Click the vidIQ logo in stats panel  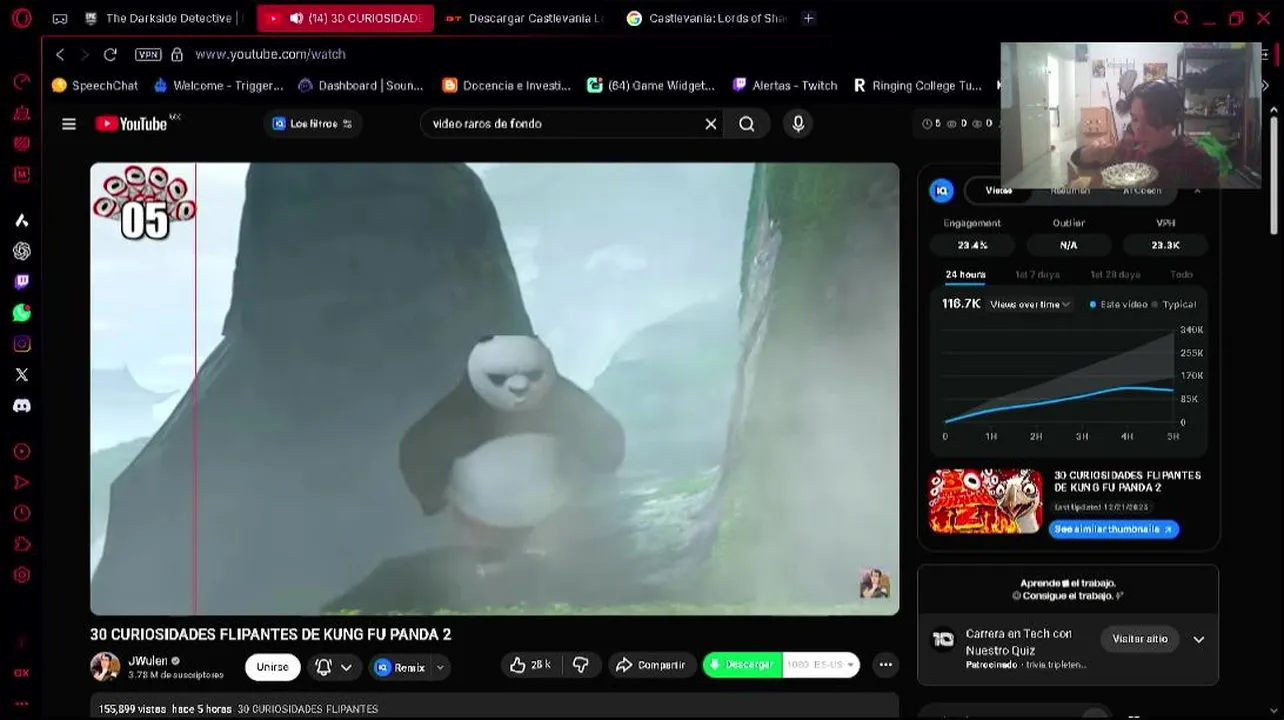pyautogui.click(x=941, y=190)
